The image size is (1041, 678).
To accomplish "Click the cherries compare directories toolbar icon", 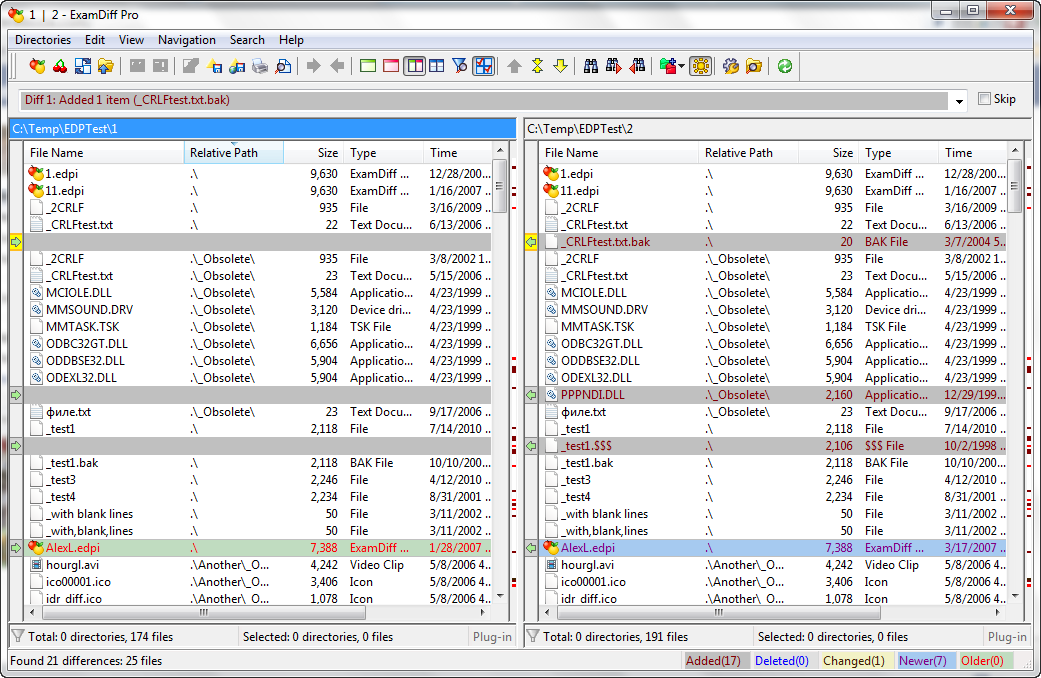I will click(60, 66).
